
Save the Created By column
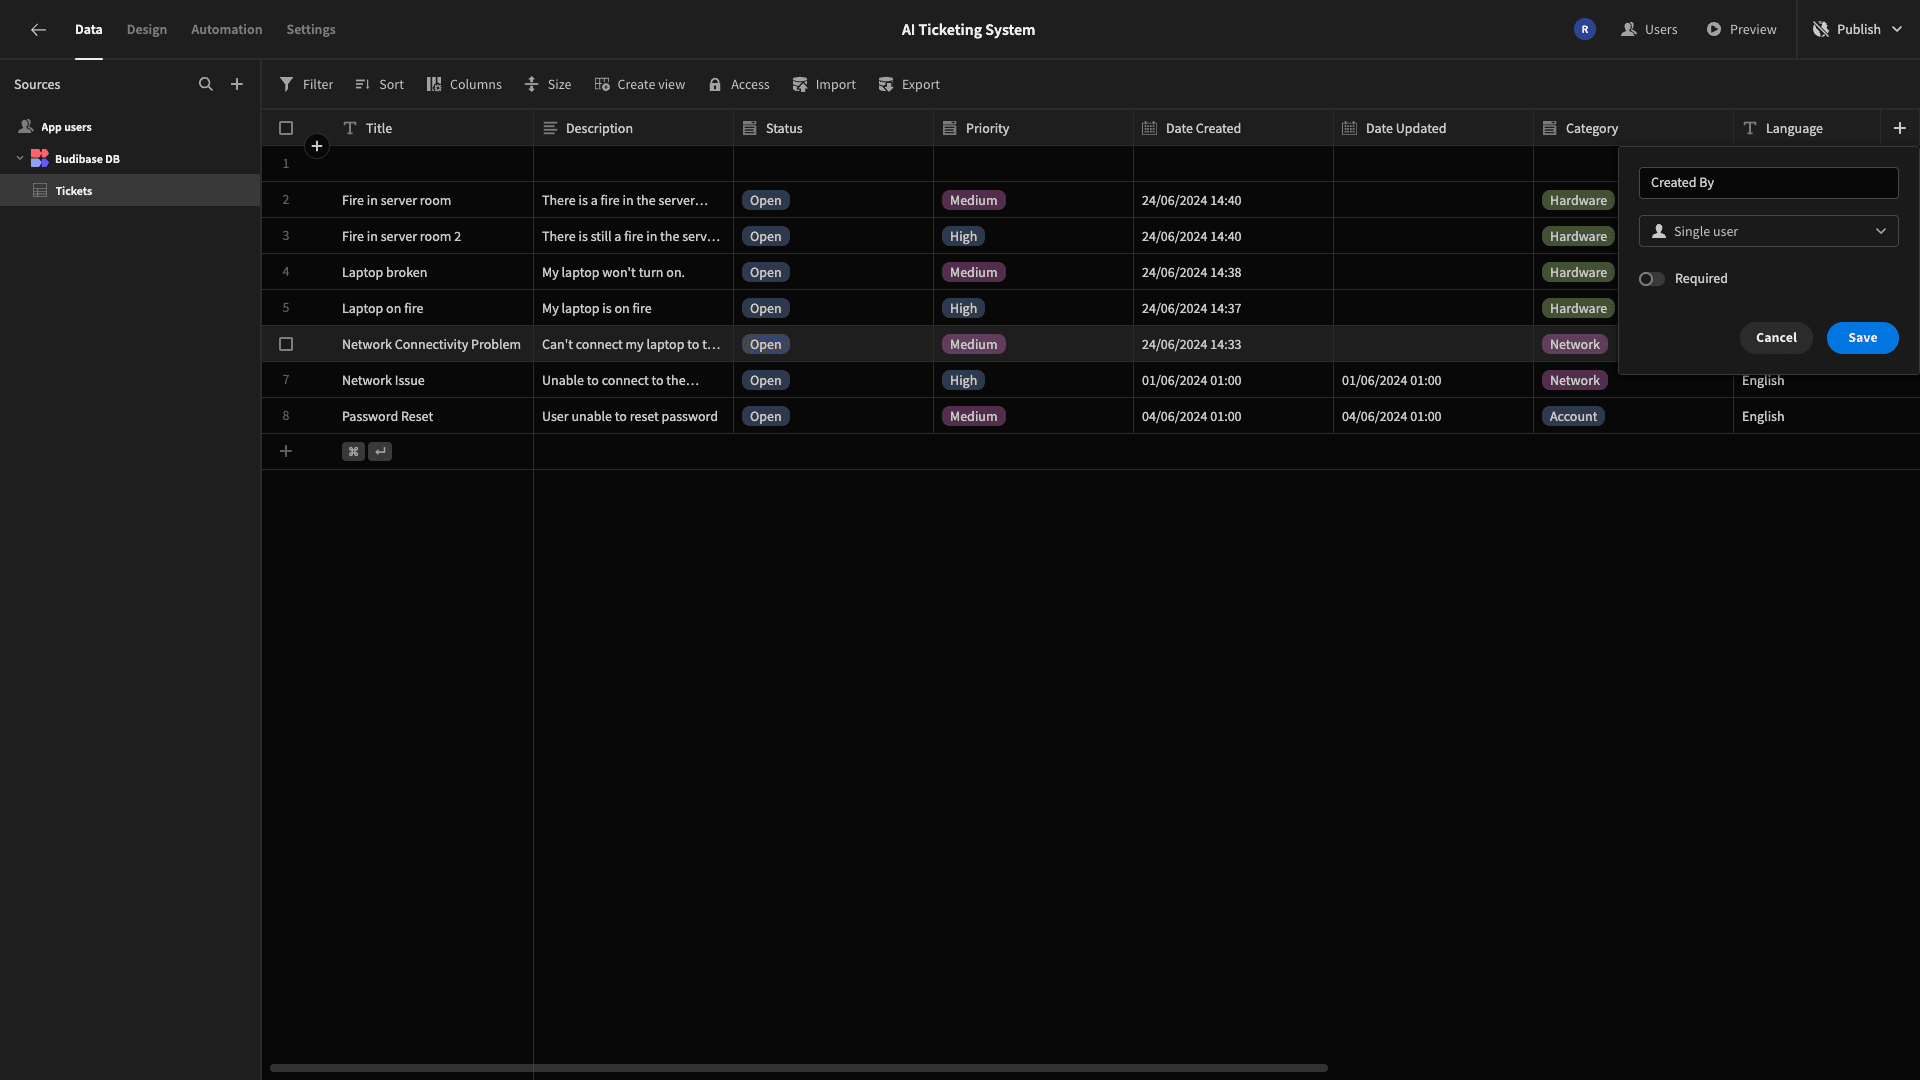point(1862,338)
